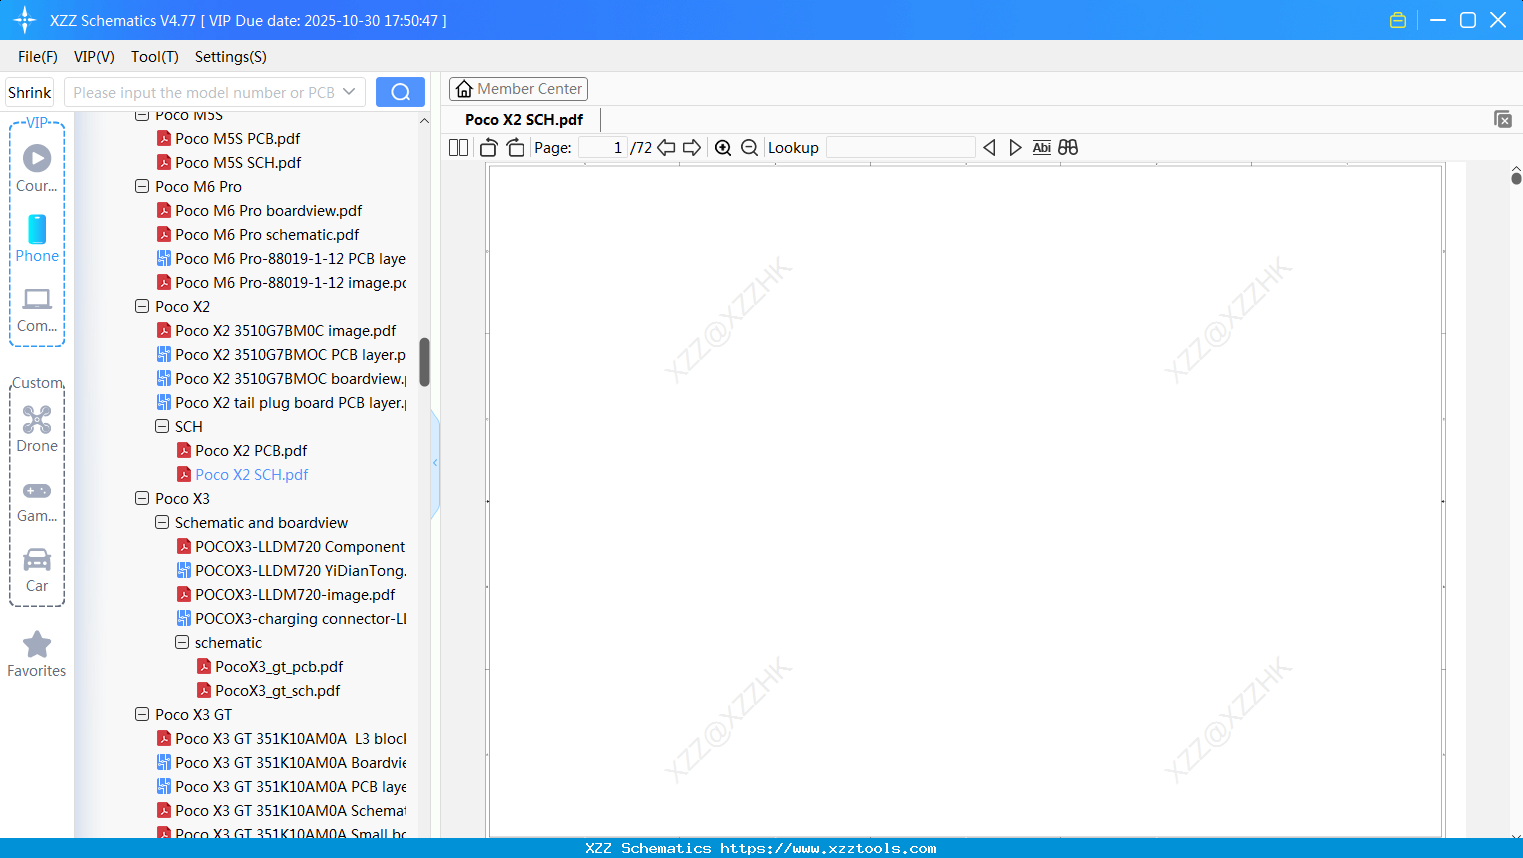Viewport: 1523px width, 858px height.
Task: Open the File(F) menu
Action: click(38, 57)
